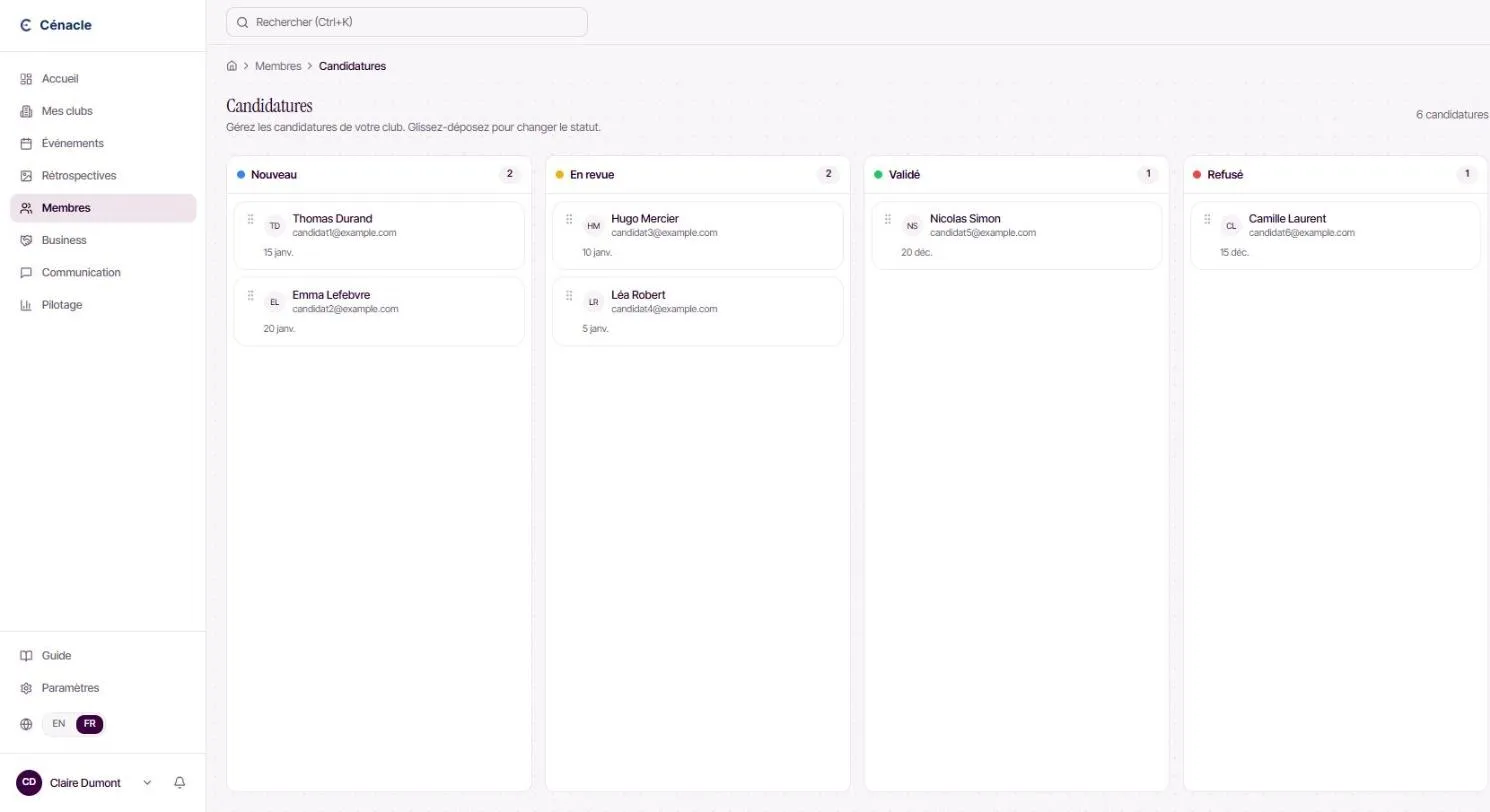
Task: Click the globe language icon
Action: click(26, 724)
